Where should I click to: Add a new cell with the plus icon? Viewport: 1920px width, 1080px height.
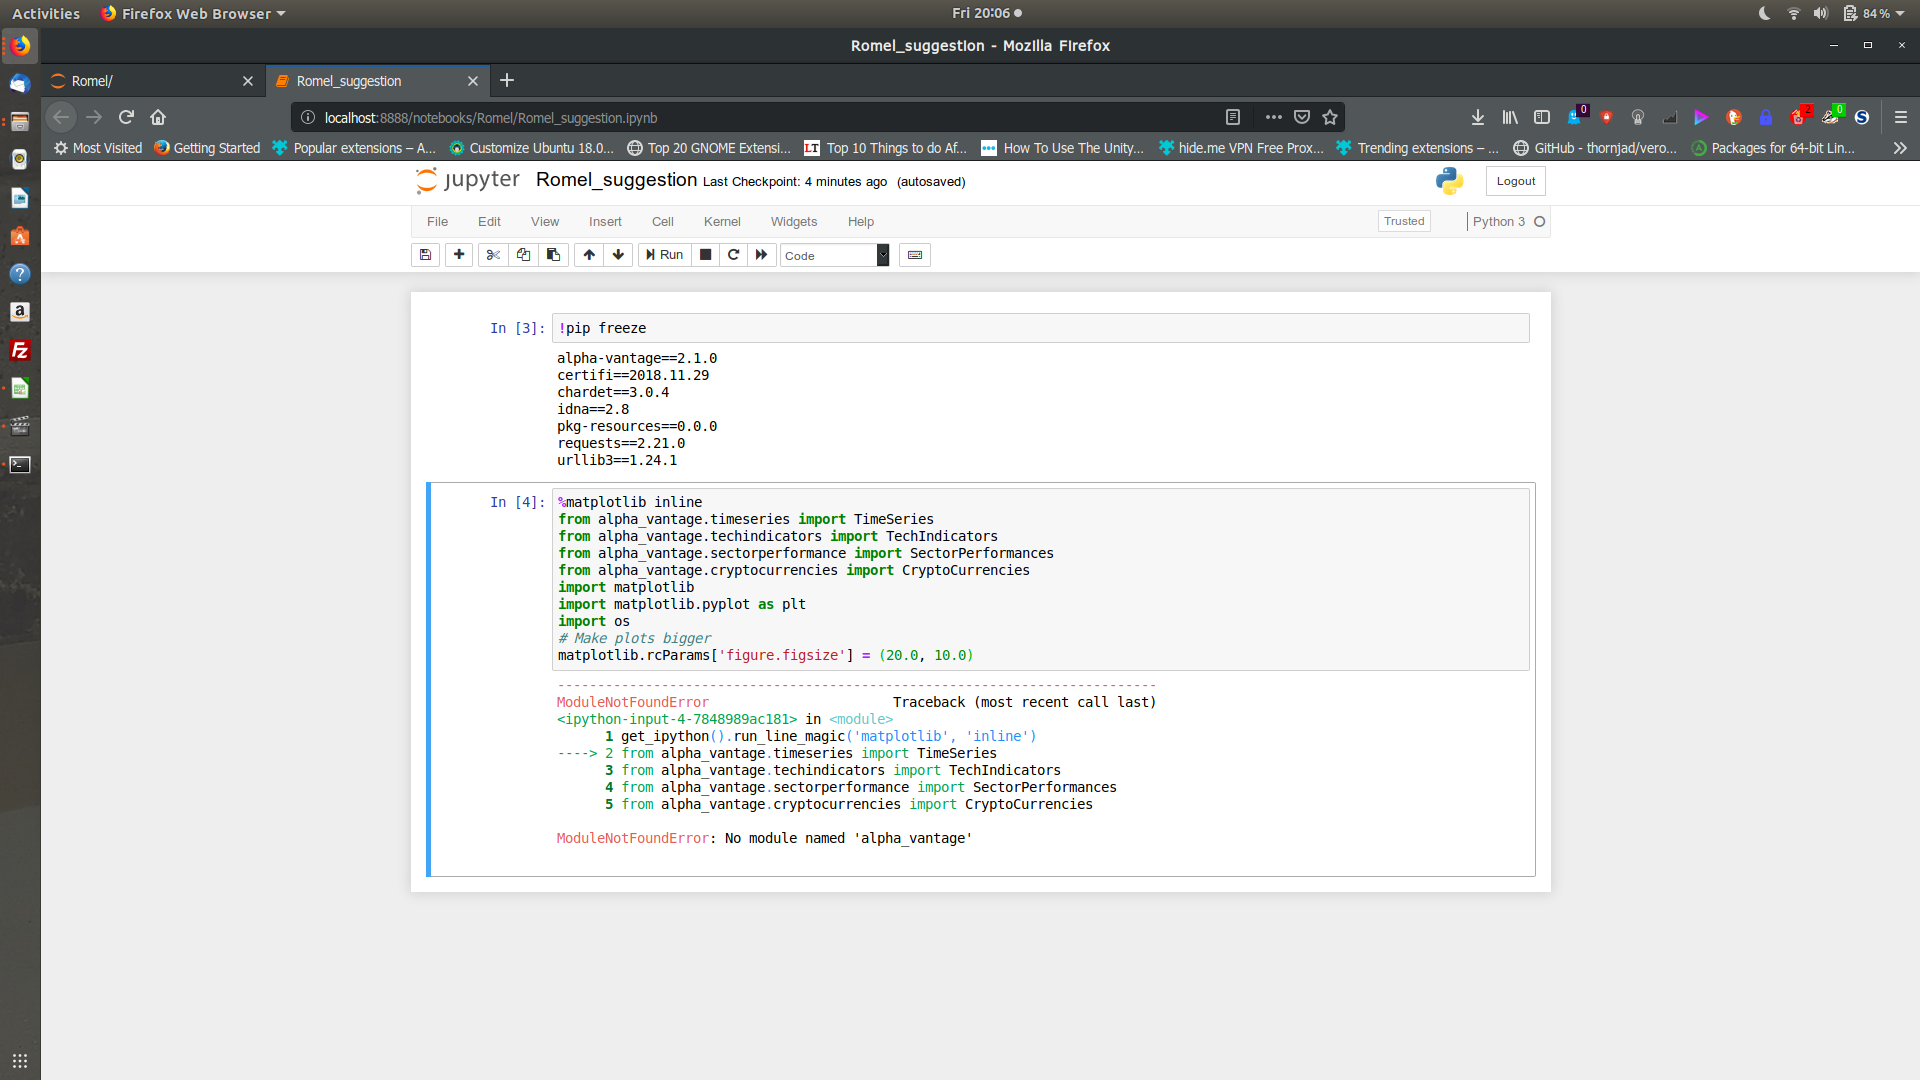coord(458,255)
